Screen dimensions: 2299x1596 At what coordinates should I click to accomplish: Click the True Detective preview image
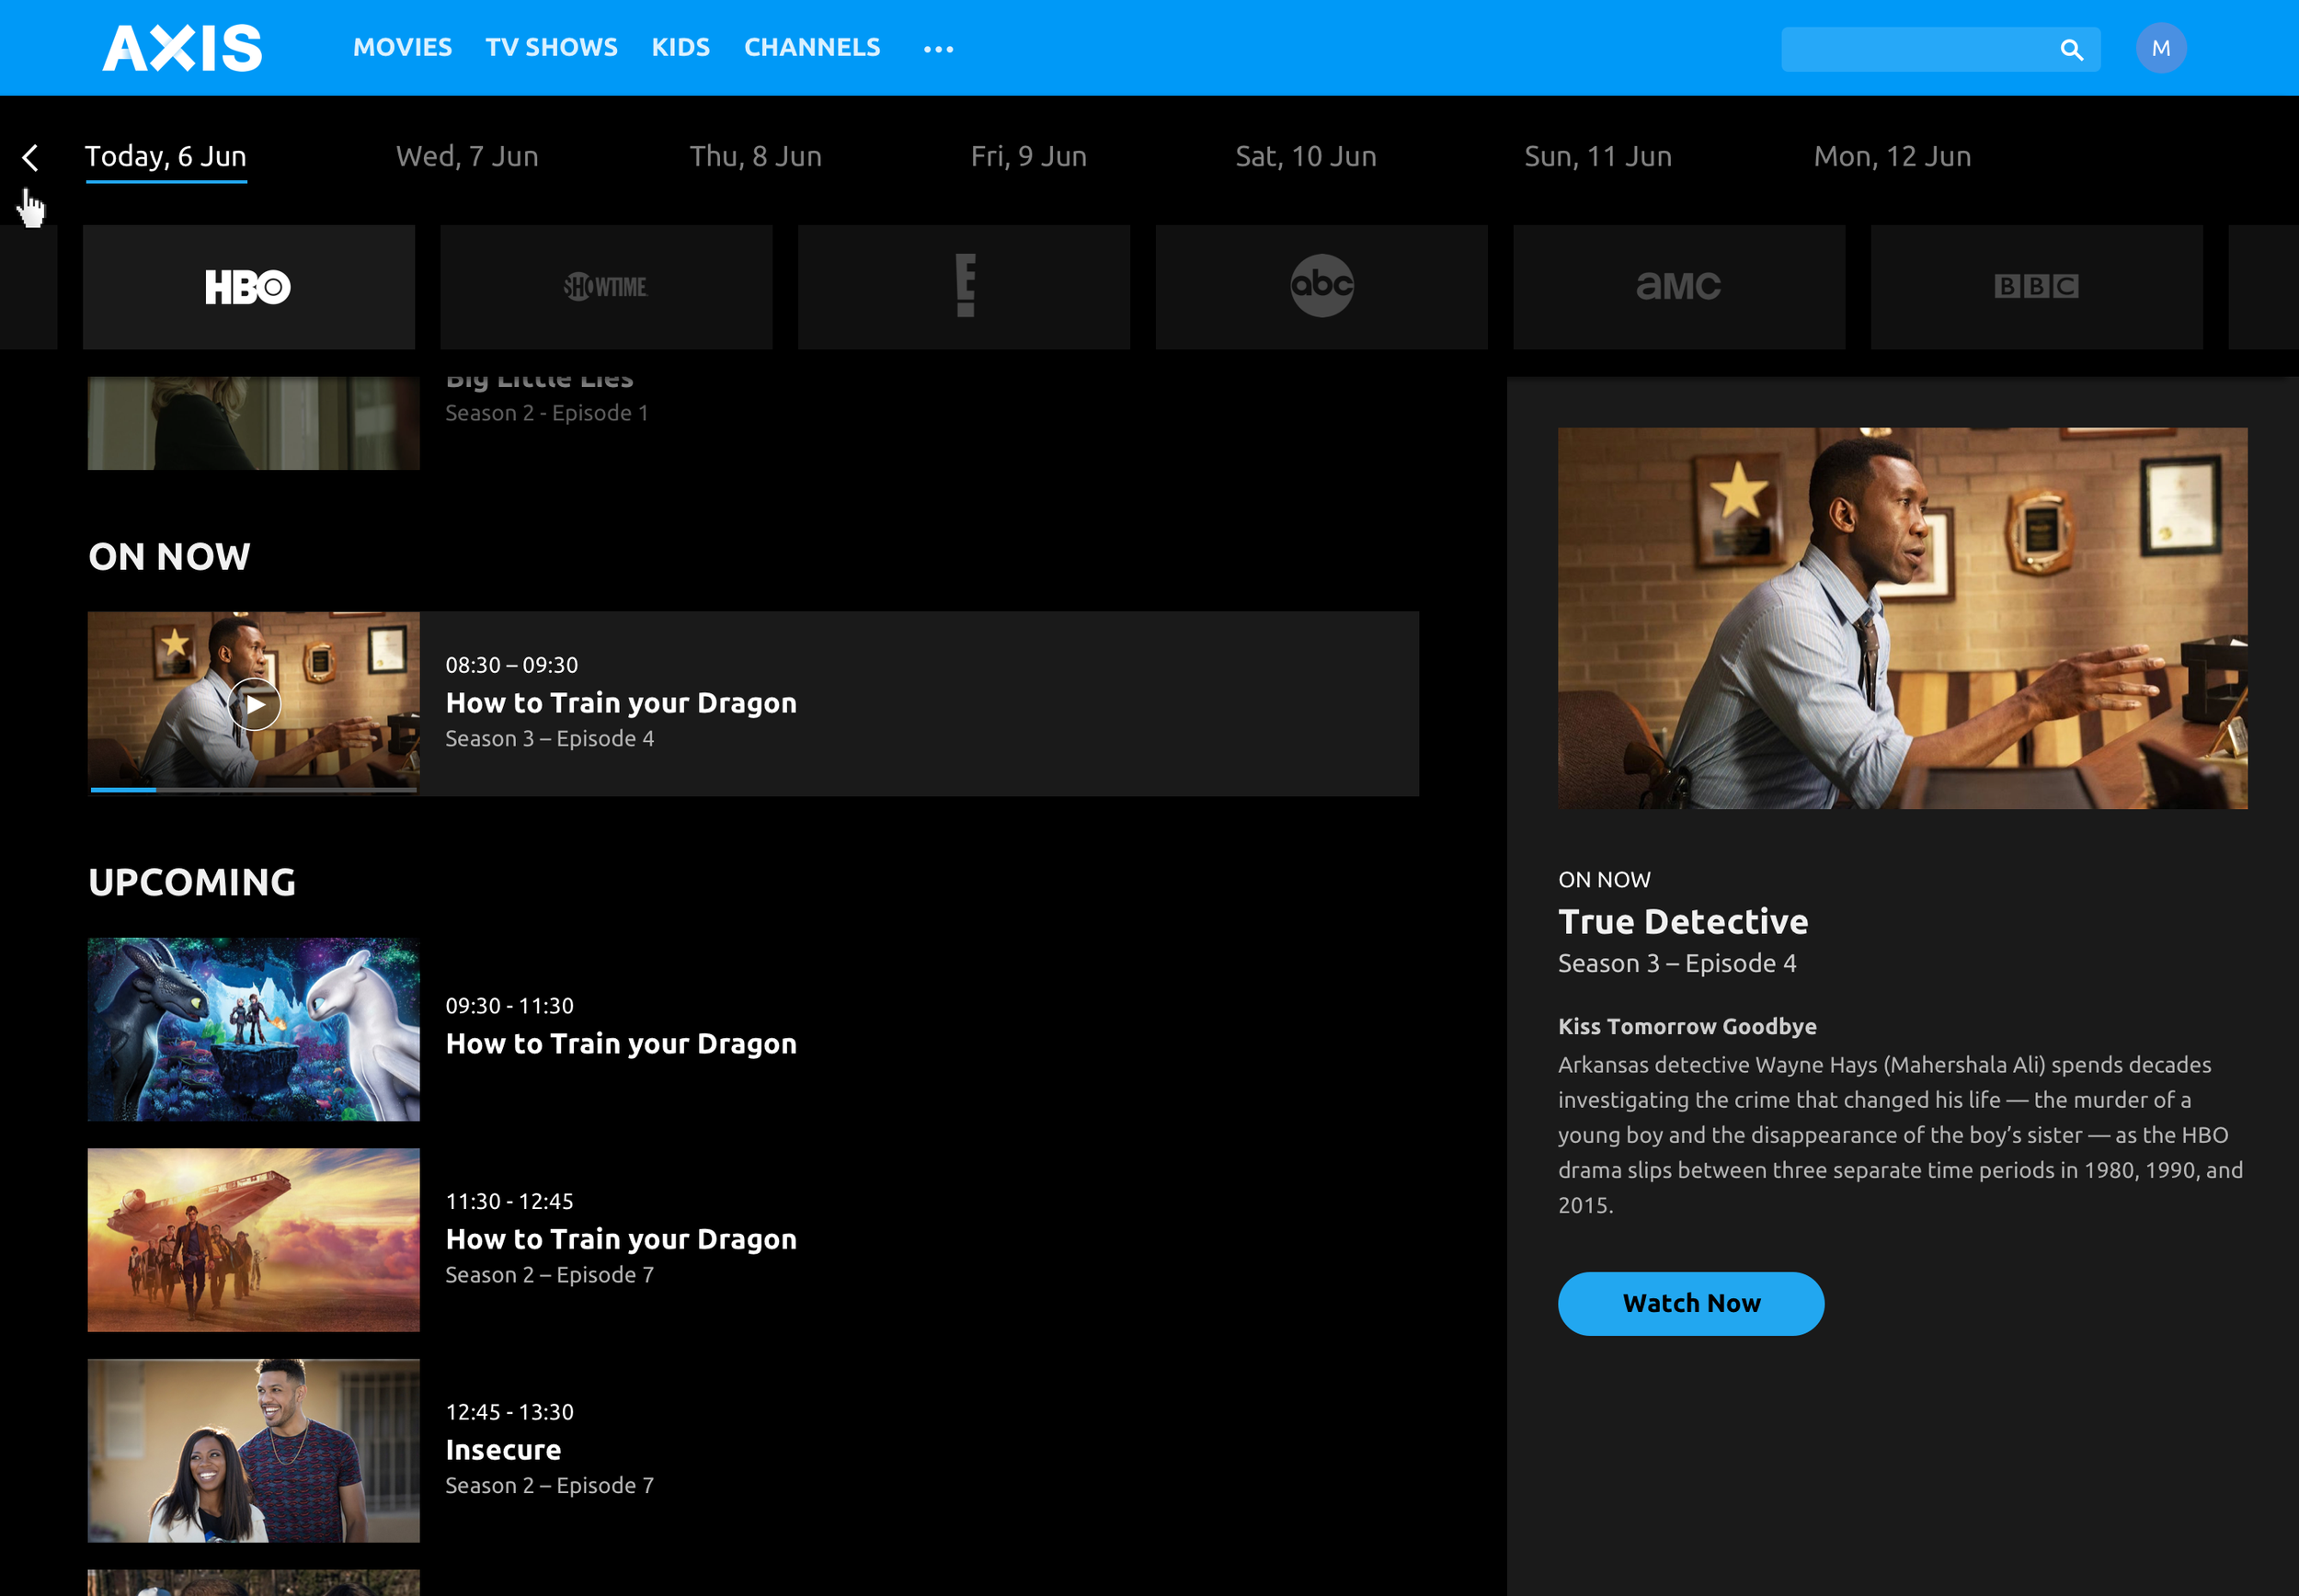click(1902, 618)
